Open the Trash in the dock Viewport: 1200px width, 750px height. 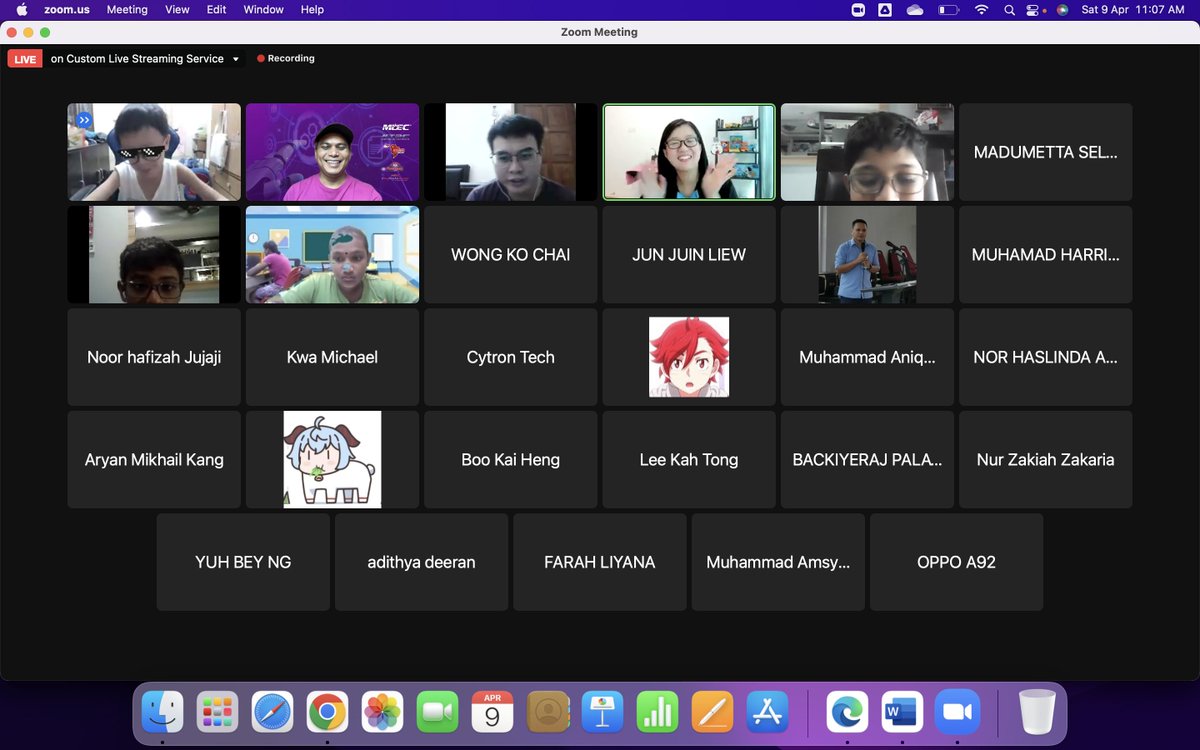[1037, 712]
